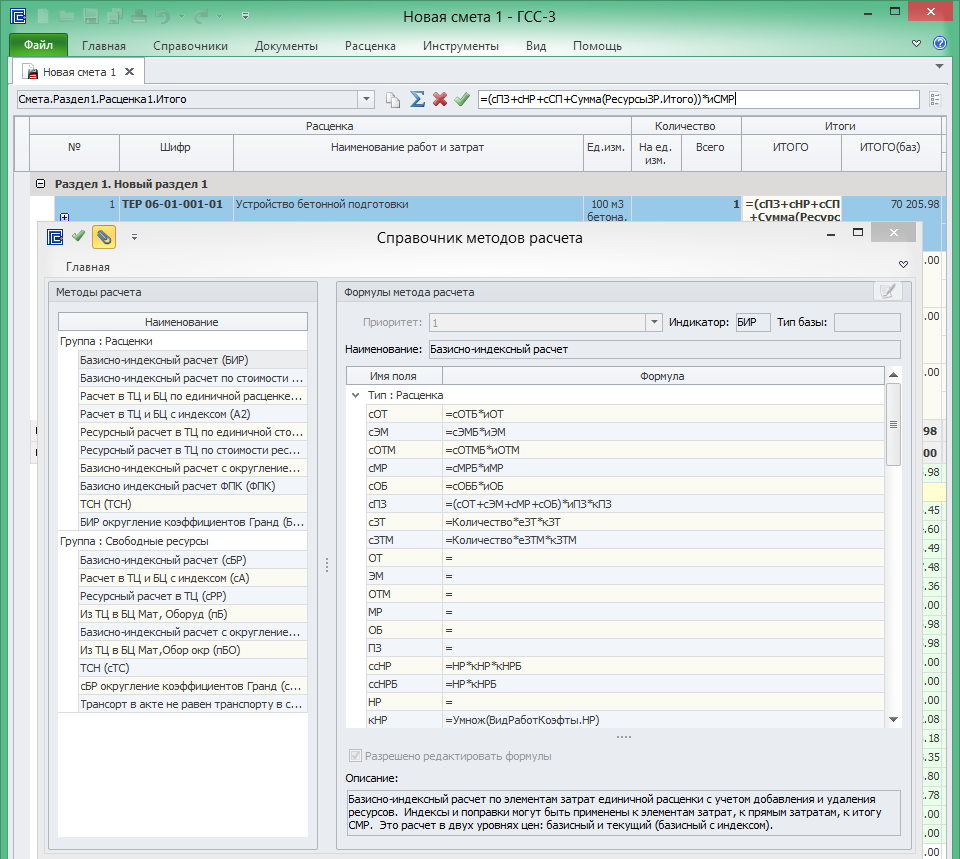Collapse the 'Тип : Расценка' formula group
The height and width of the screenshot is (859, 960).
click(x=355, y=395)
